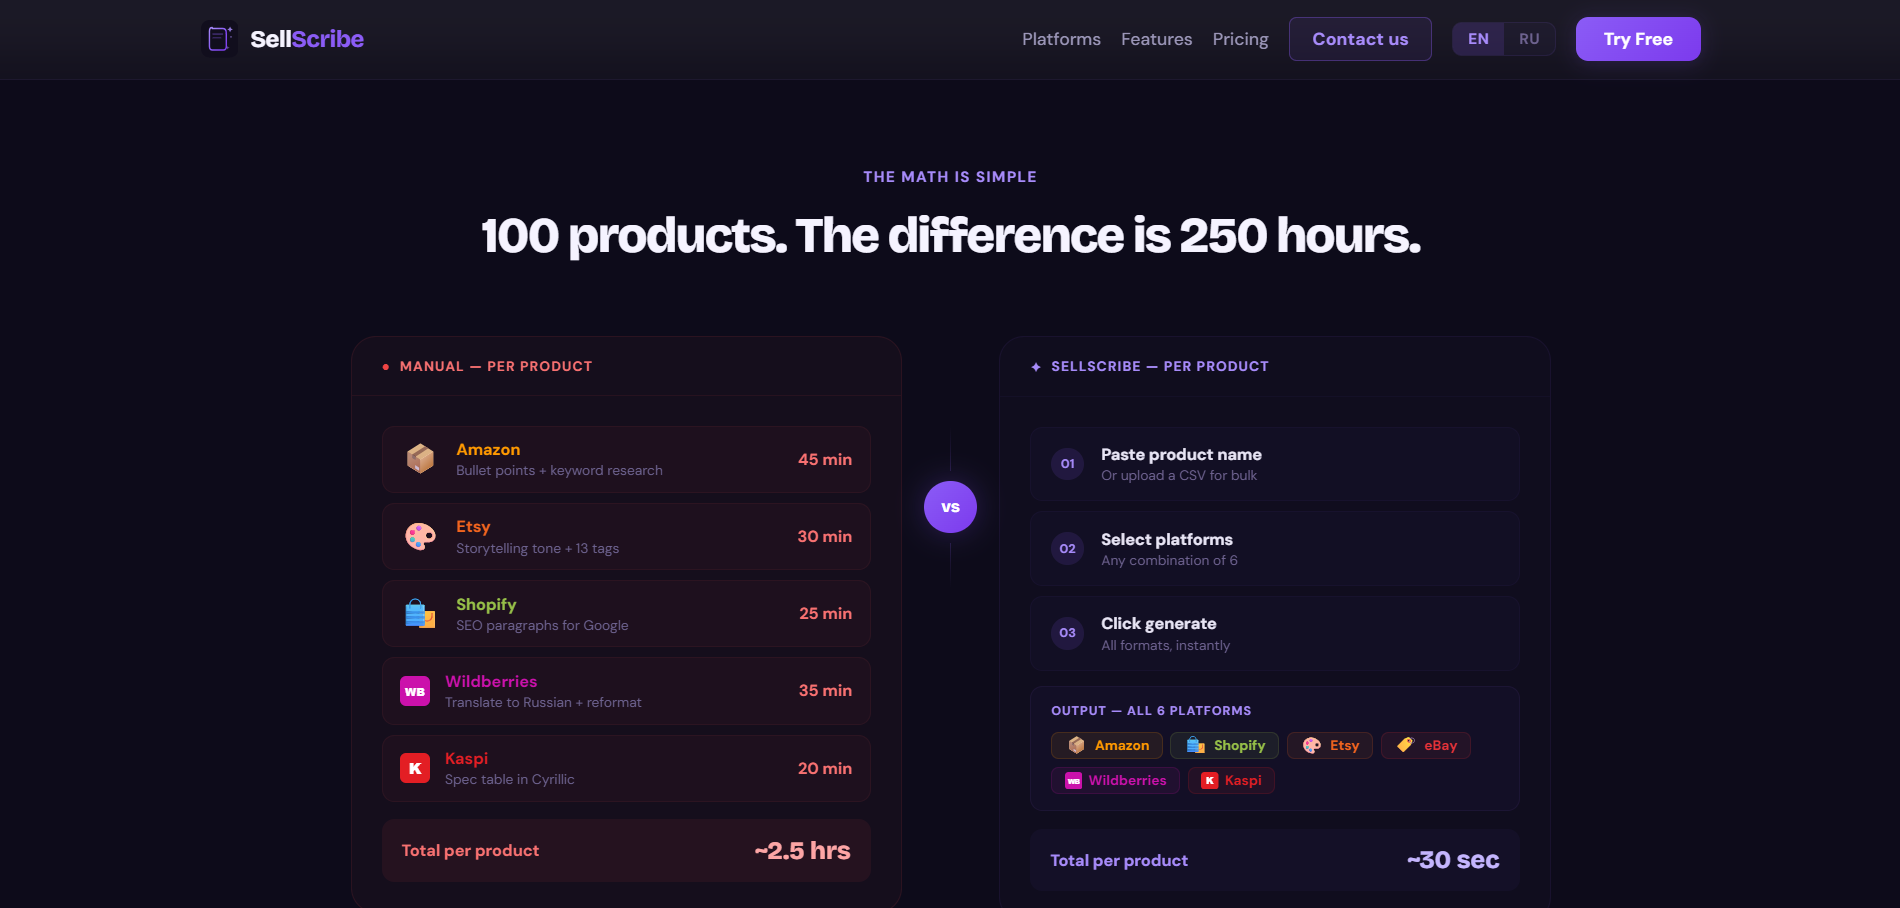The image size is (1900, 908).
Task: Click THE MATH IS SIMPLE label
Action: pos(950,177)
